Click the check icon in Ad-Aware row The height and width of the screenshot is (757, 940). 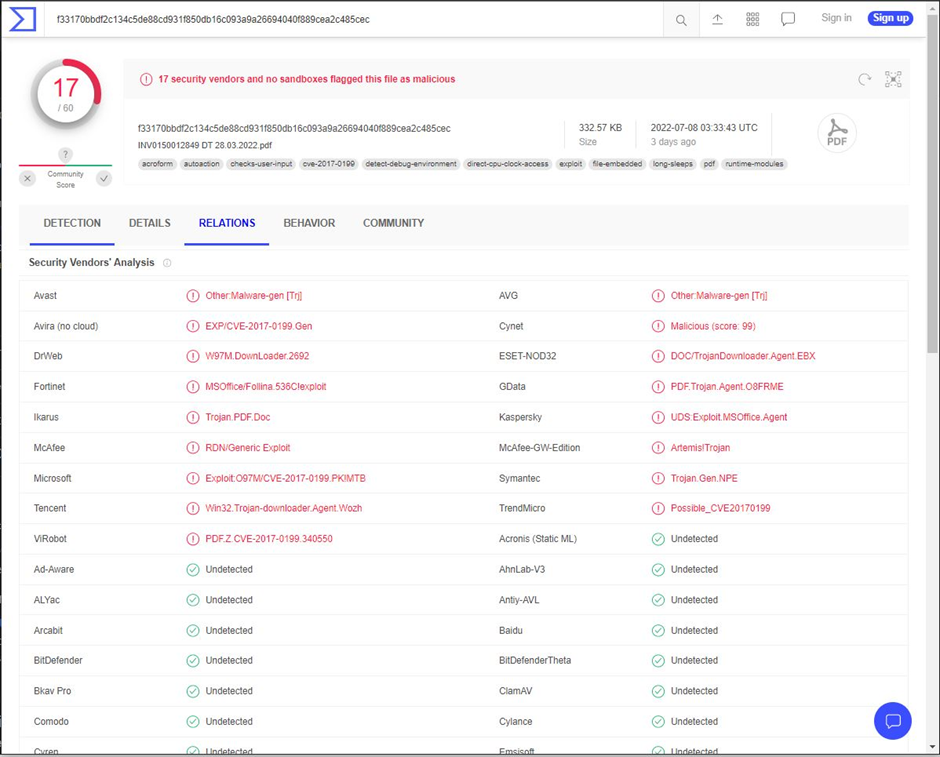tap(192, 569)
